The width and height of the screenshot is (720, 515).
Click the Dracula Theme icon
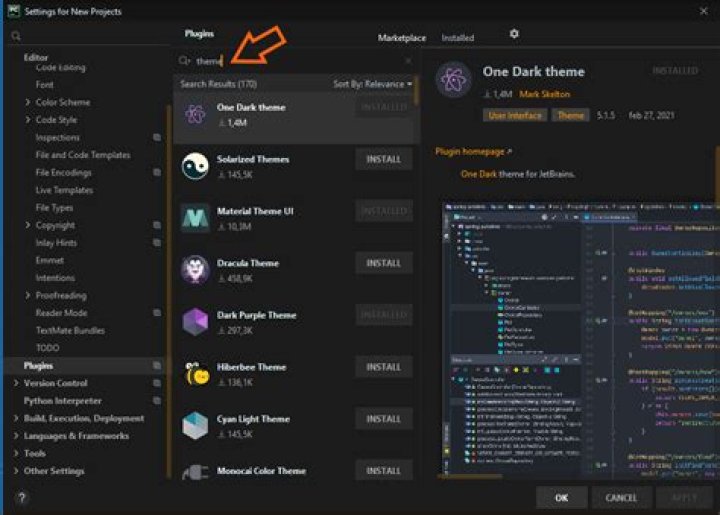[195, 270]
